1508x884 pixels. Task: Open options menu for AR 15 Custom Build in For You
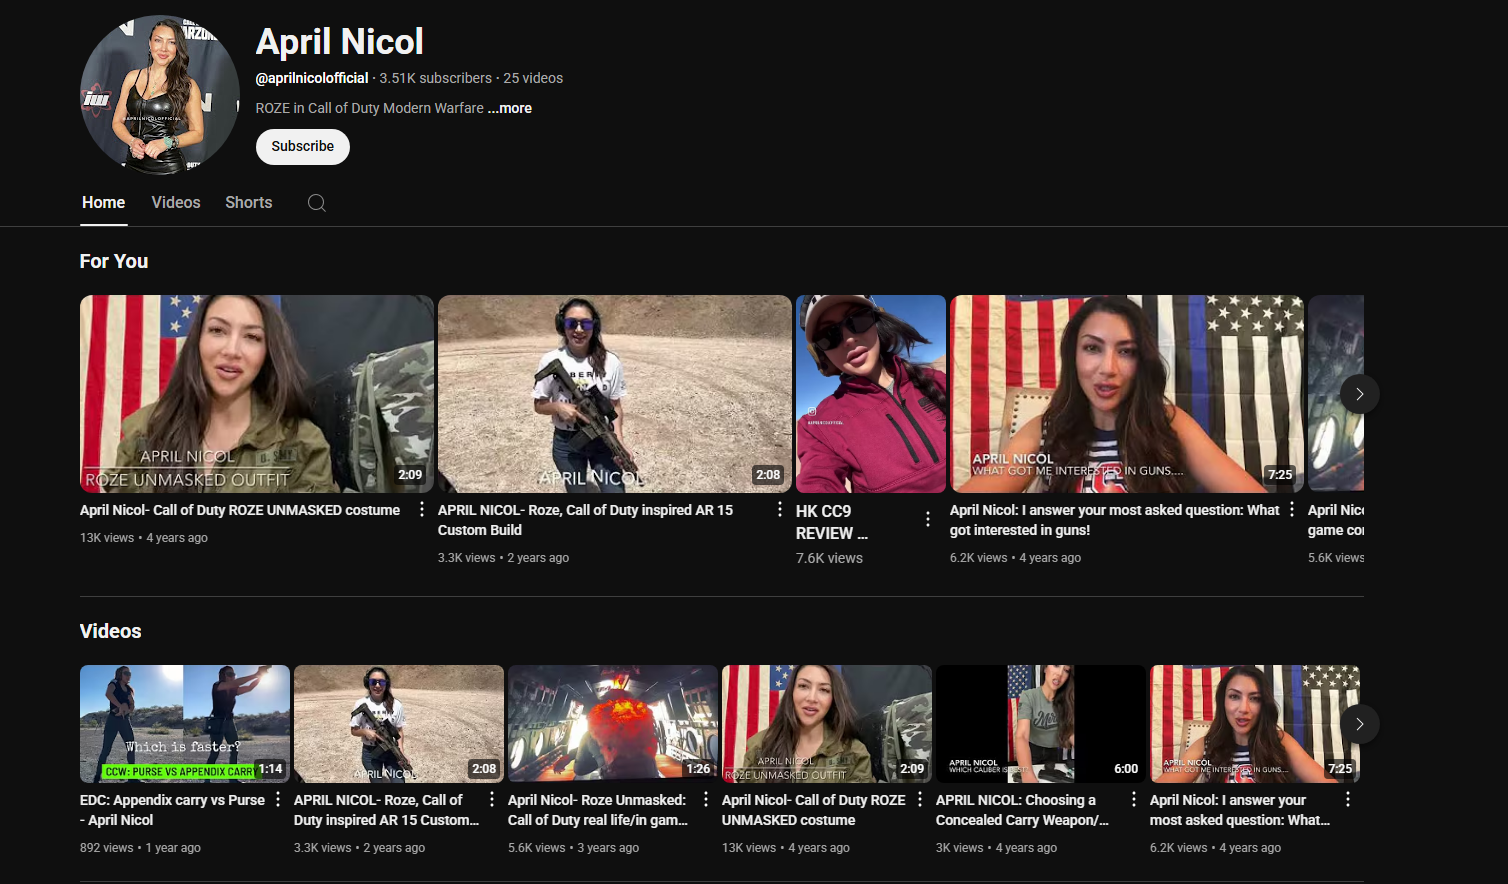click(780, 510)
